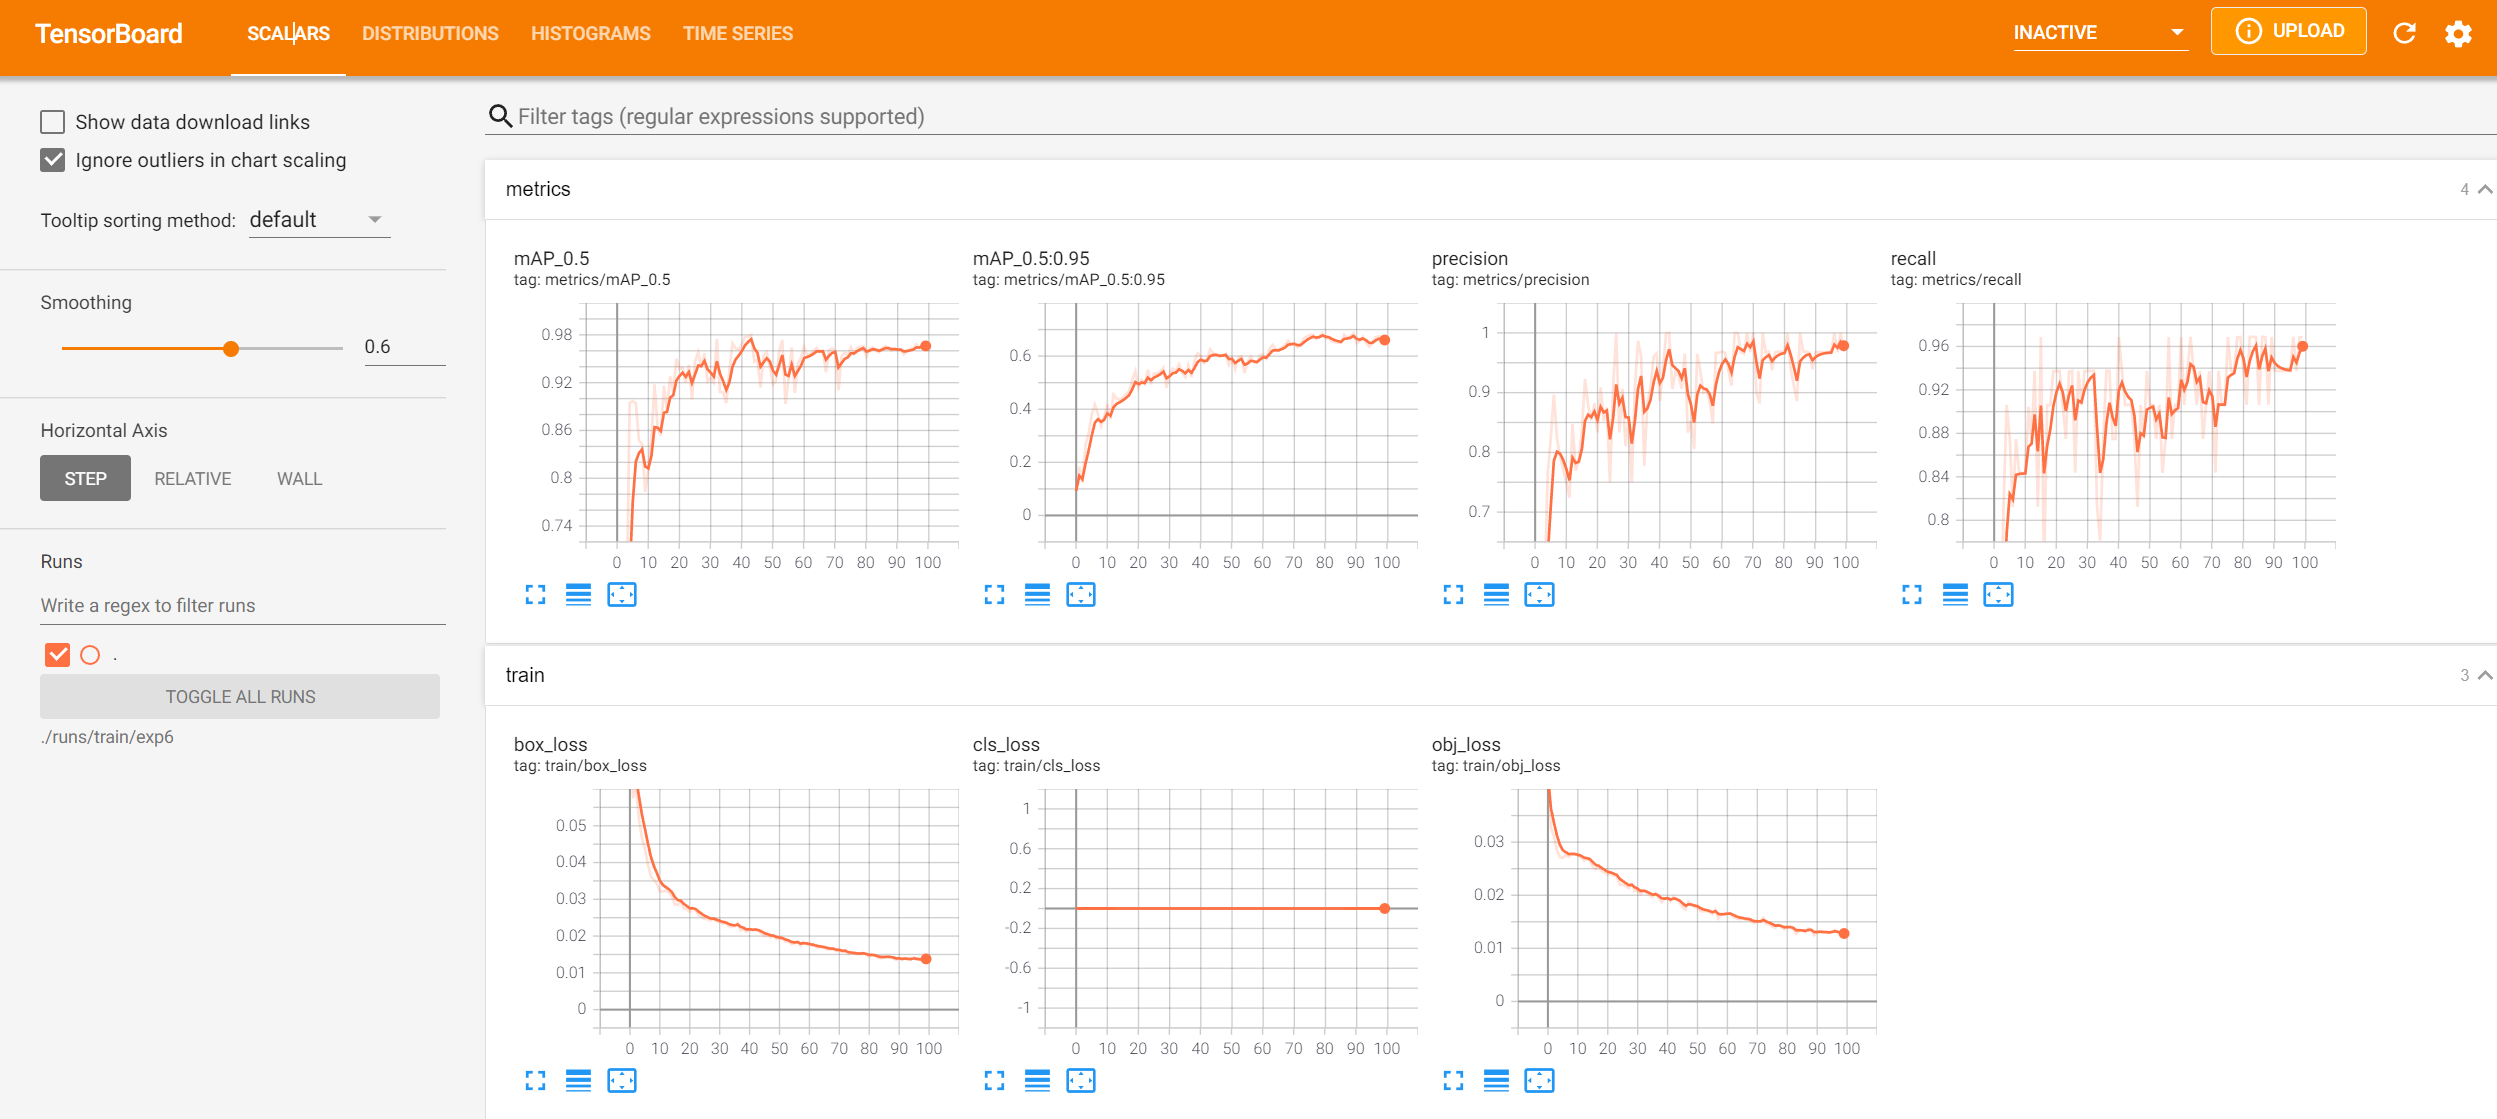Uncheck Ignore outliers in chart scaling
Image resolution: width=2497 pixels, height=1119 pixels.
click(53, 160)
